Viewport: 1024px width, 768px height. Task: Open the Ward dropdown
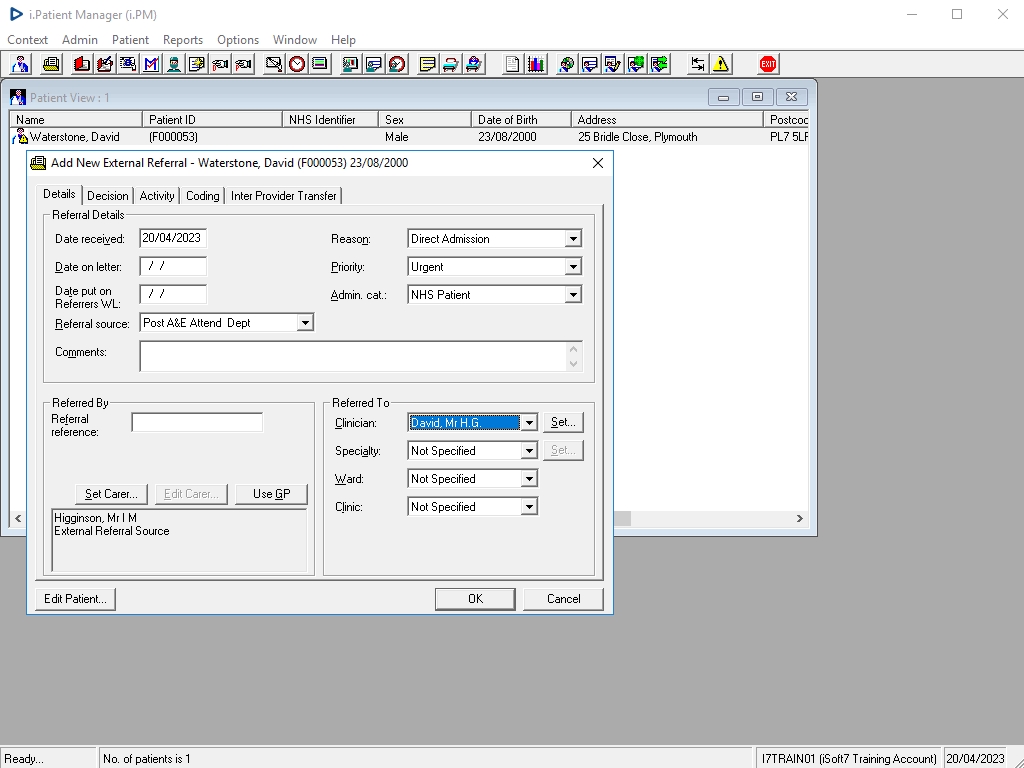pyautogui.click(x=529, y=479)
